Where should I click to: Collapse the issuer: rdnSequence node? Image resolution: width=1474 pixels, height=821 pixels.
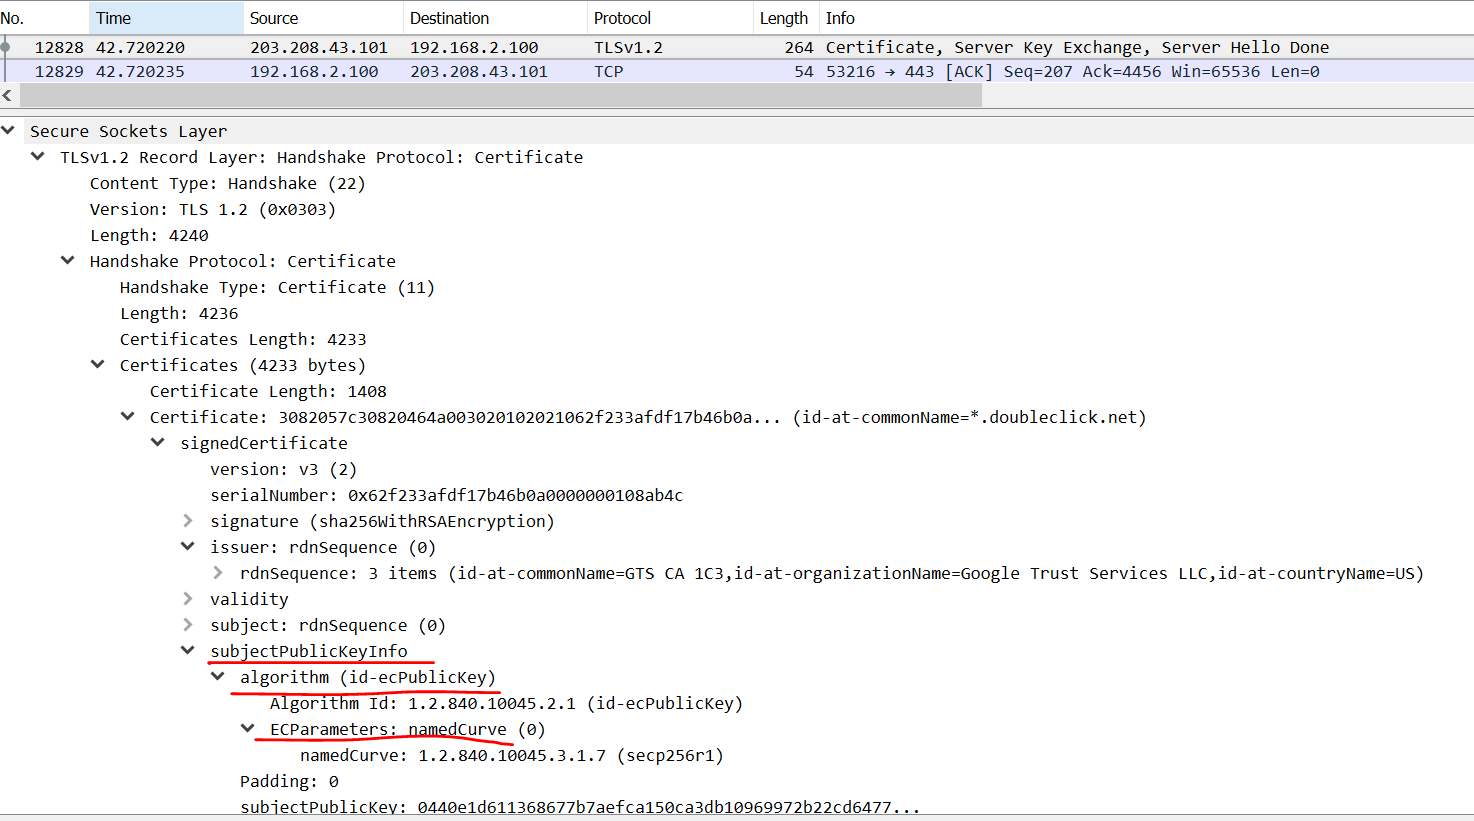[x=187, y=547]
